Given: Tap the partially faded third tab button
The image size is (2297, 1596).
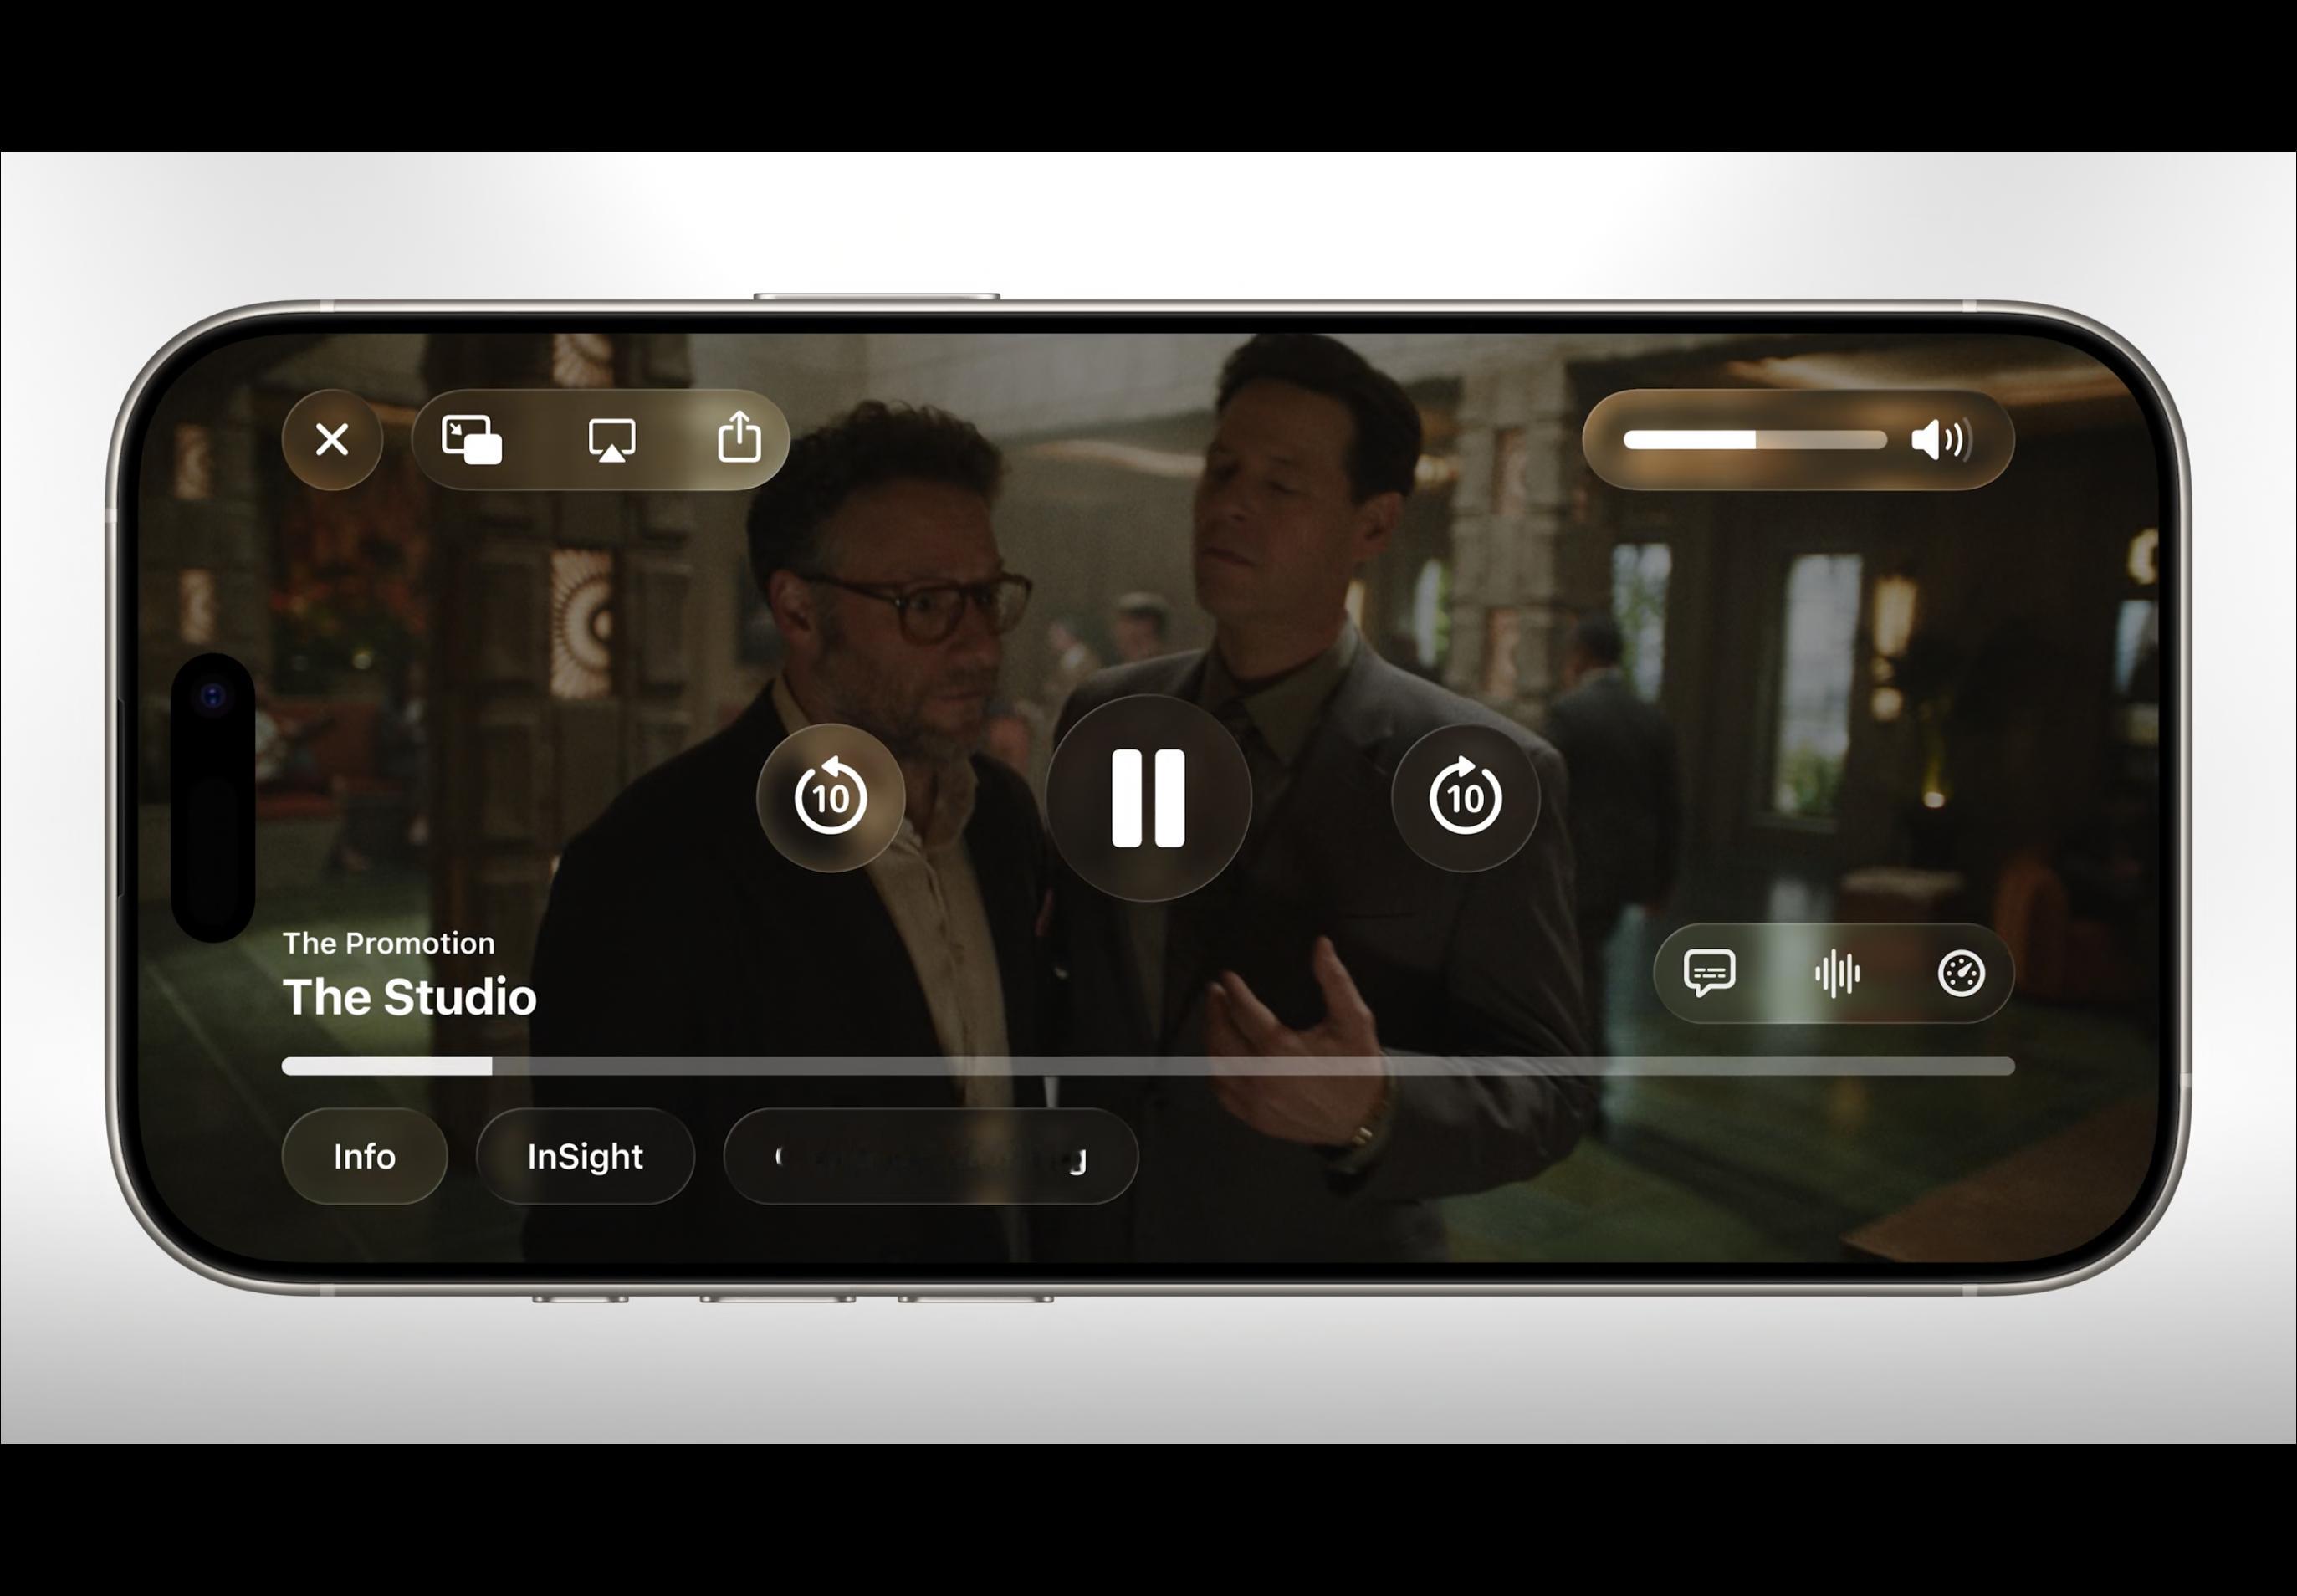Looking at the screenshot, I should pyautogui.click(x=930, y=1156).
